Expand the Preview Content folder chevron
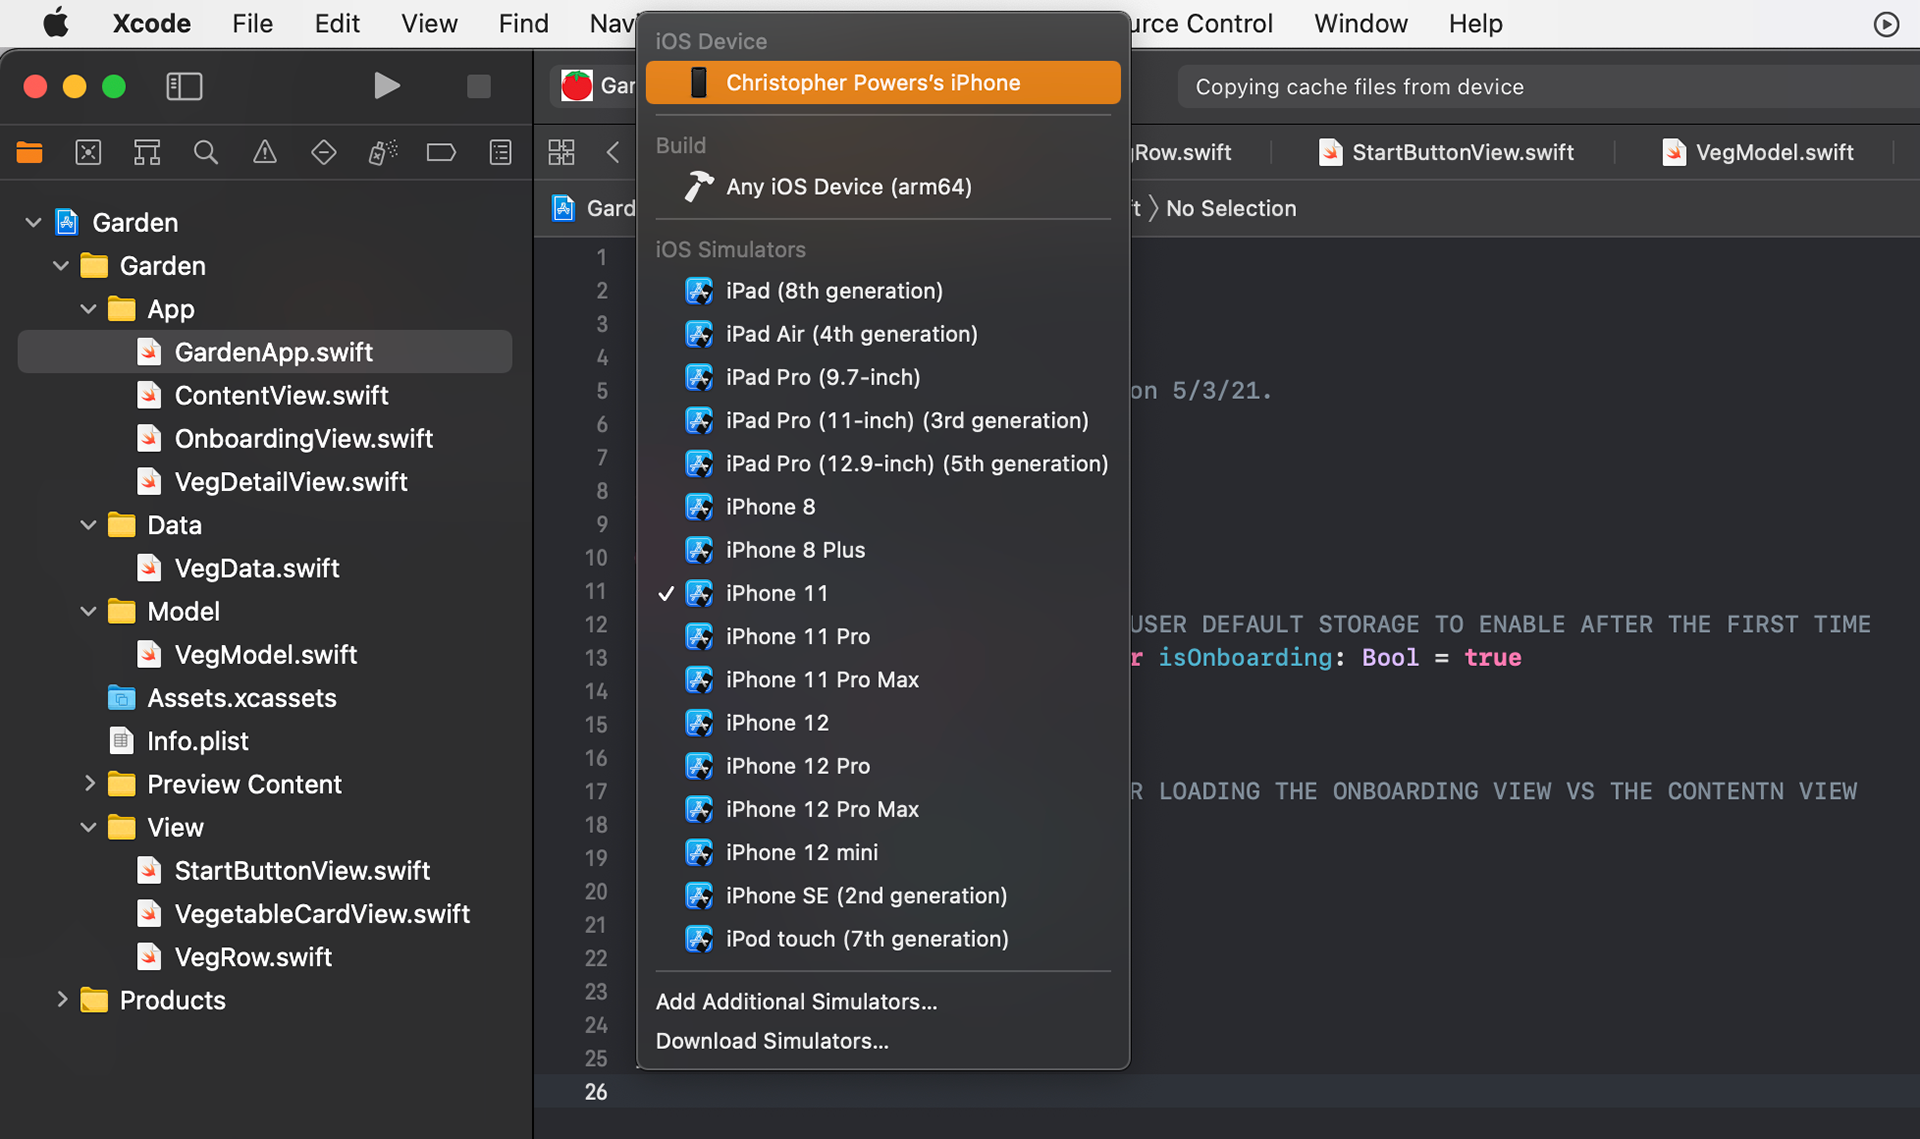 tap(89, 784)
